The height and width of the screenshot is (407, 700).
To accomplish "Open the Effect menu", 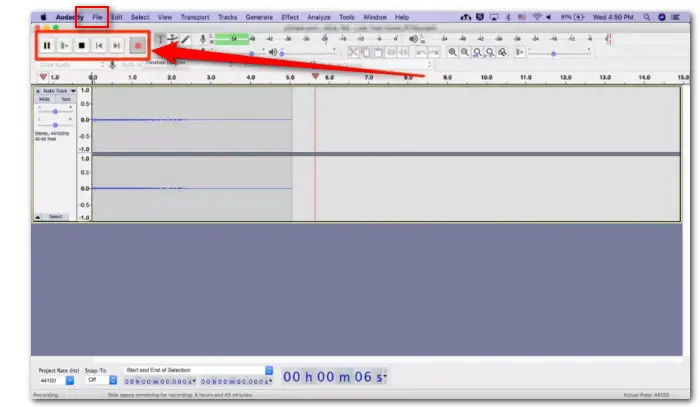I will 290,17.
